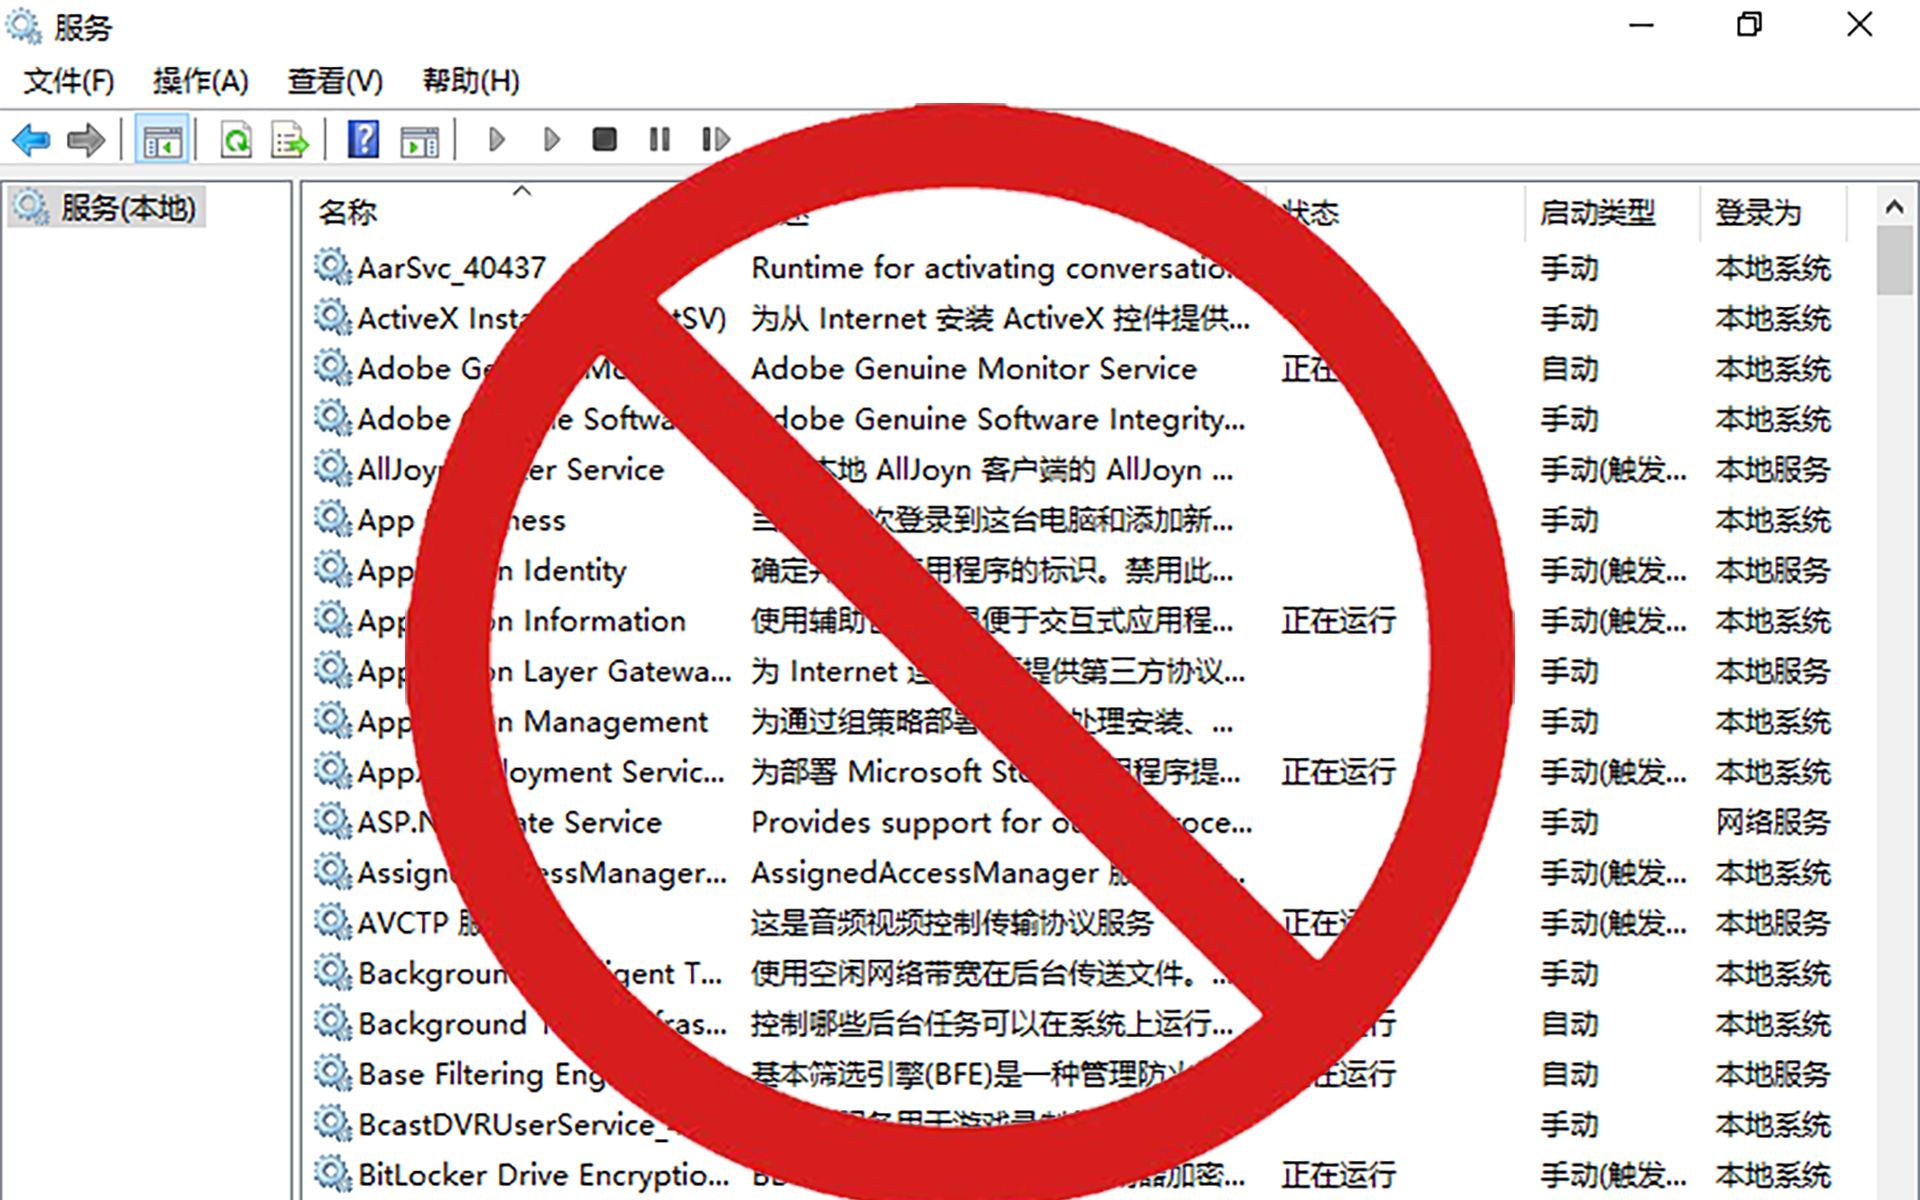The height and width of the screenshot is (1200, 1920).
Task: Click the blue Back arrow toolbar icon
Action: tap(31, 140)
